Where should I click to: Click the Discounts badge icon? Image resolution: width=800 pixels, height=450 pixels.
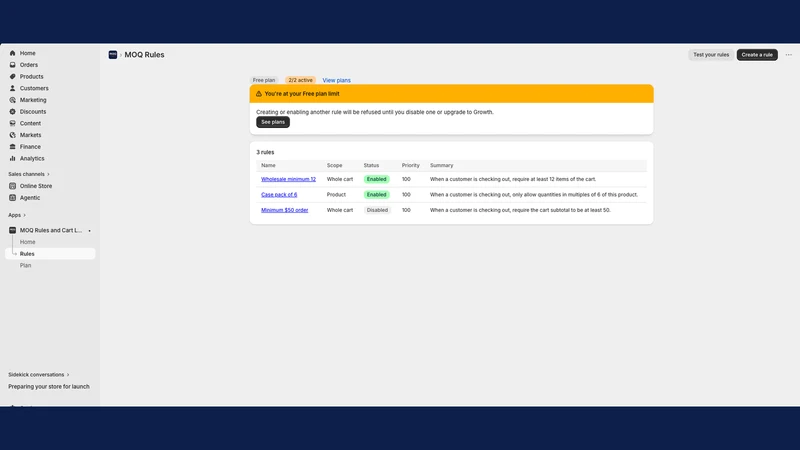(13, 112)
